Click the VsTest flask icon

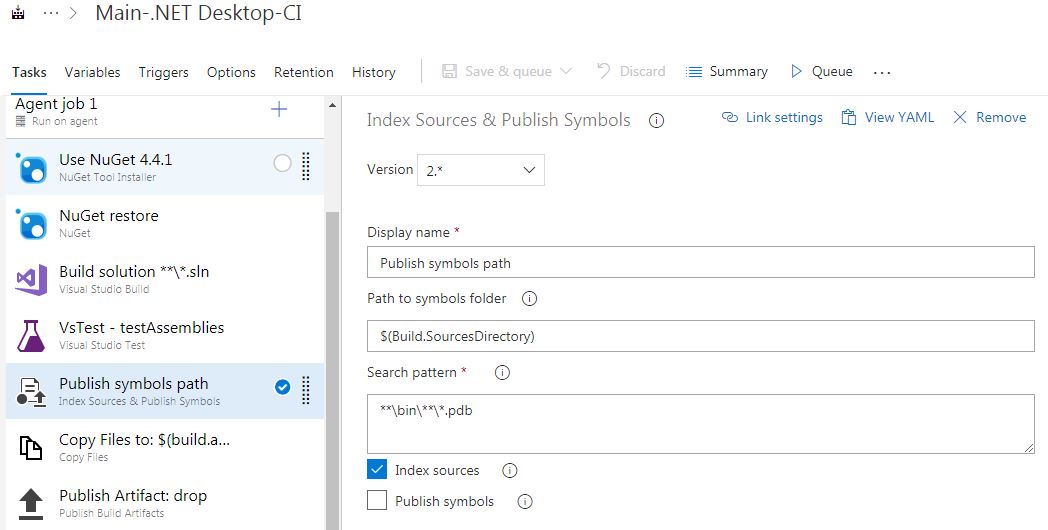[x=31, y=336]
